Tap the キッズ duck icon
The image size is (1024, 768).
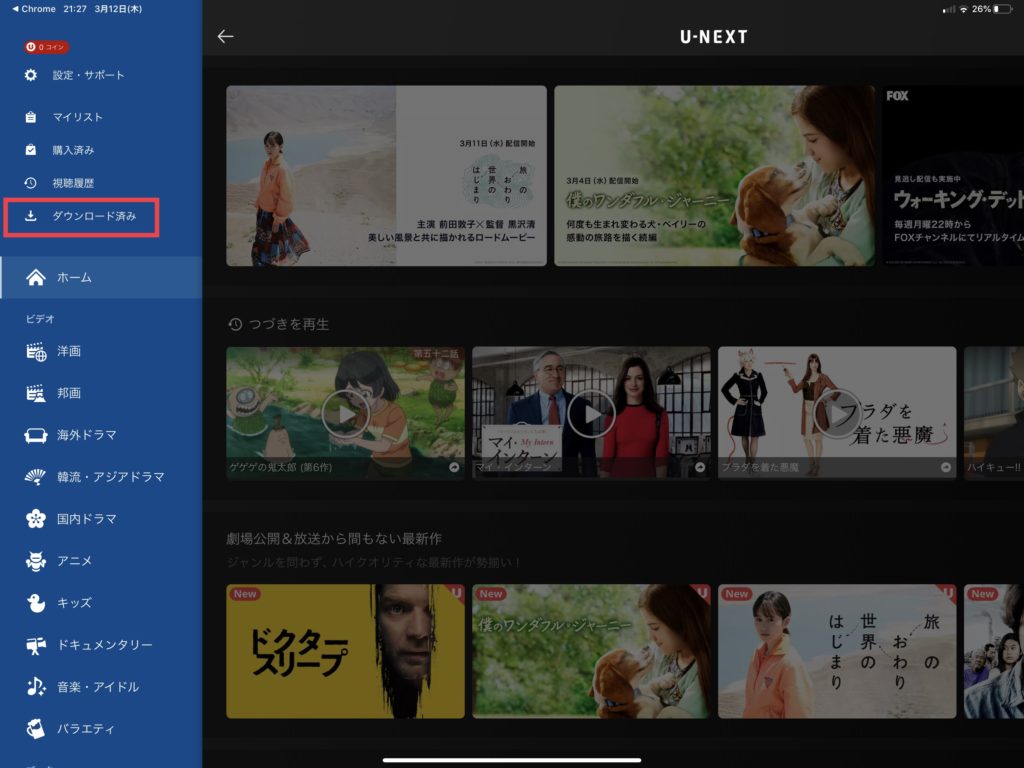(x=36, y=603)
